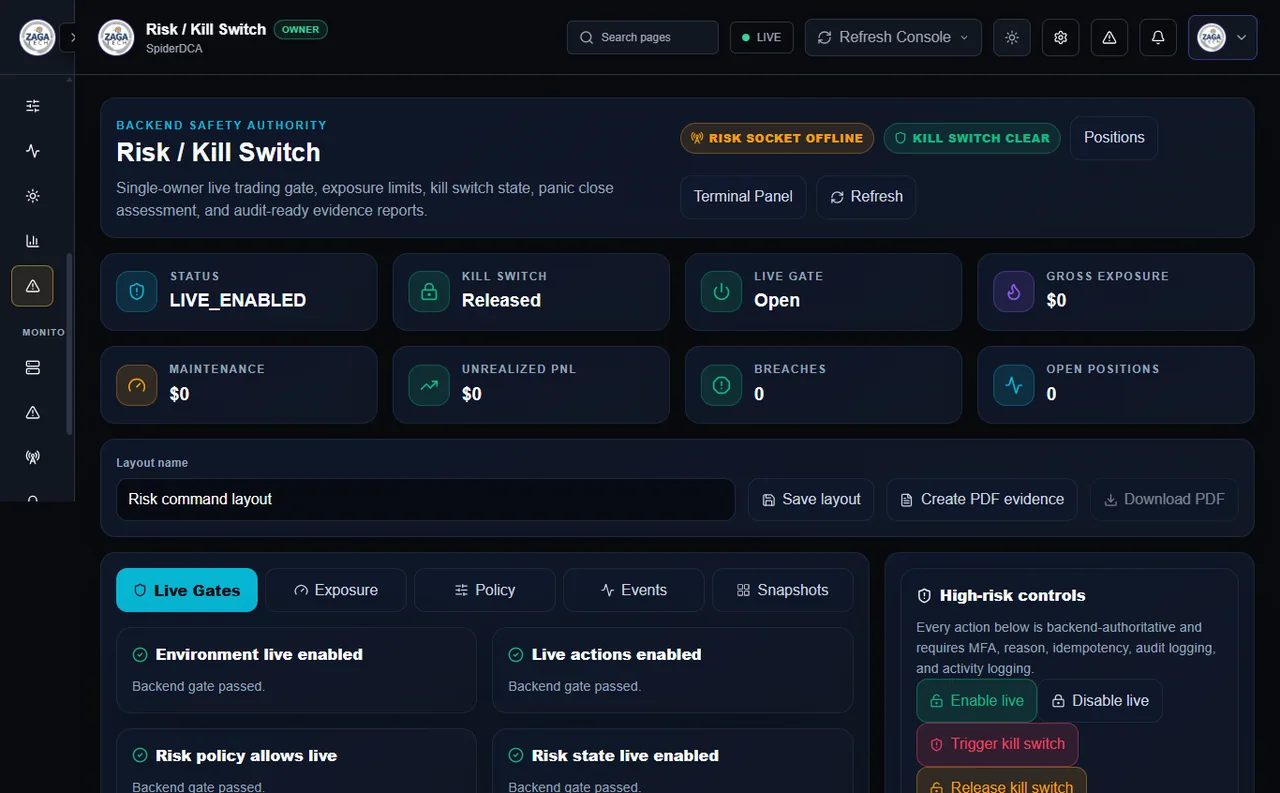Open the warning triangle in the top bar
Viewport: 1280px width, 793px height.
1109,37
